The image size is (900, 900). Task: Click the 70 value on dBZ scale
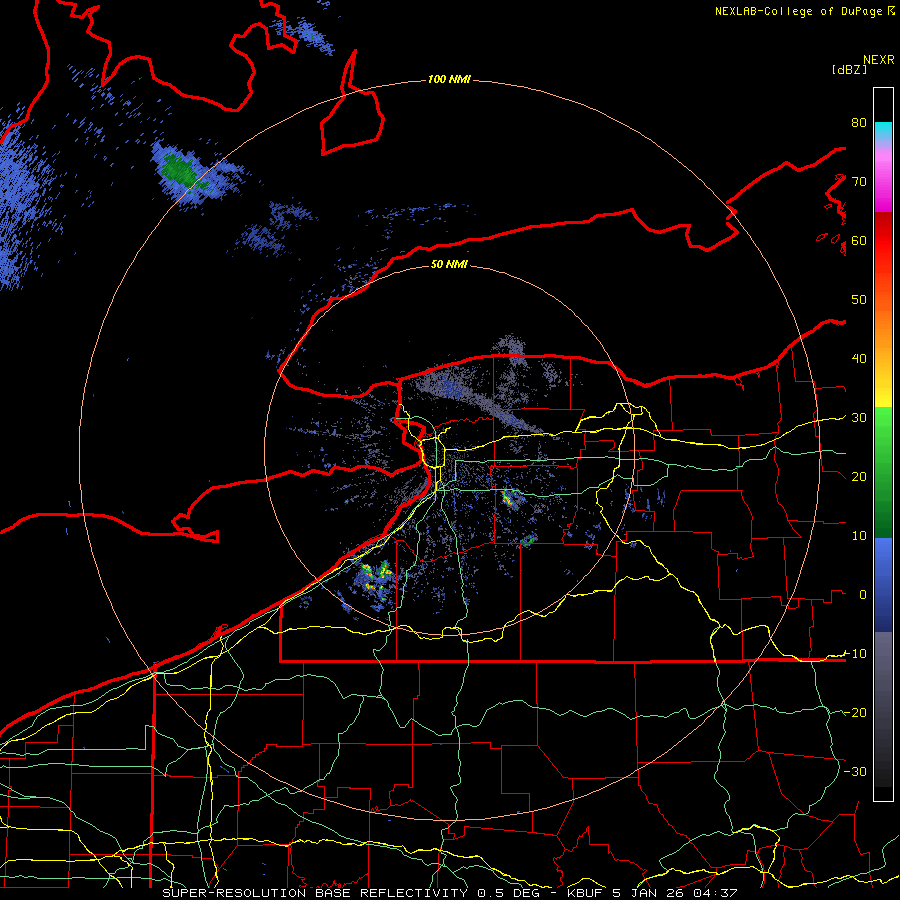coord(859,182)
